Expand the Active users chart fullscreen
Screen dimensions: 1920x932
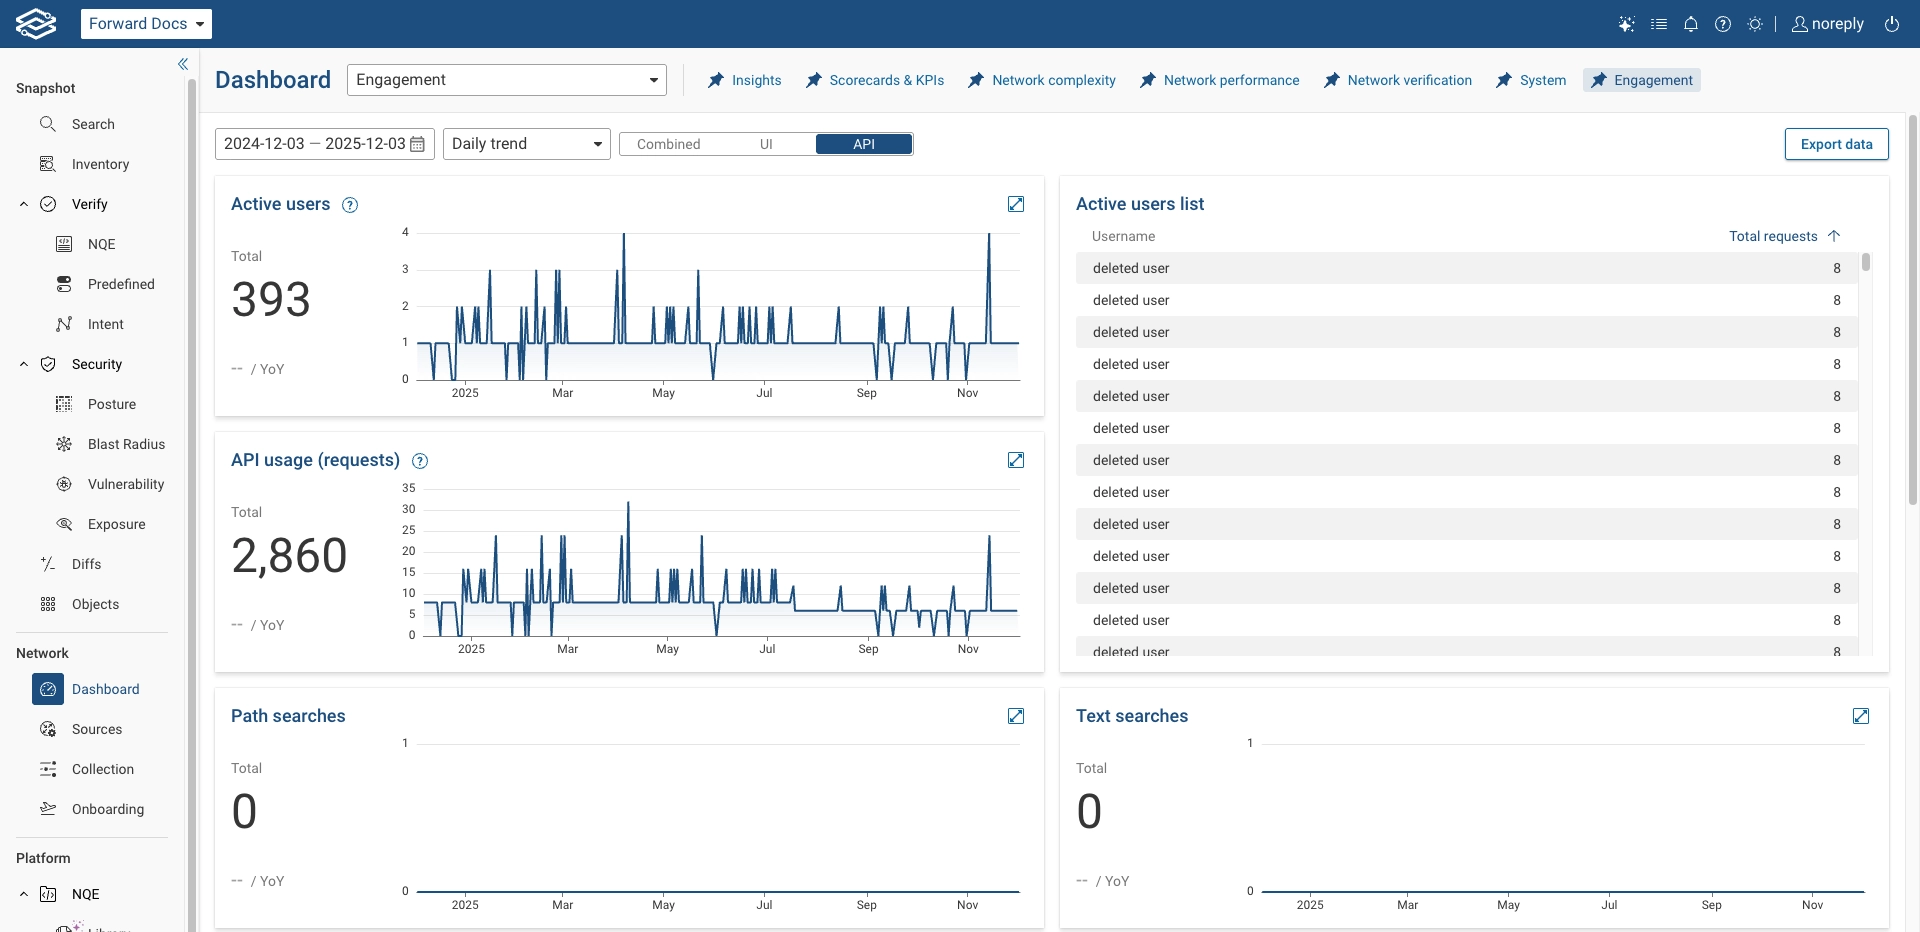tap(1016, 204)
